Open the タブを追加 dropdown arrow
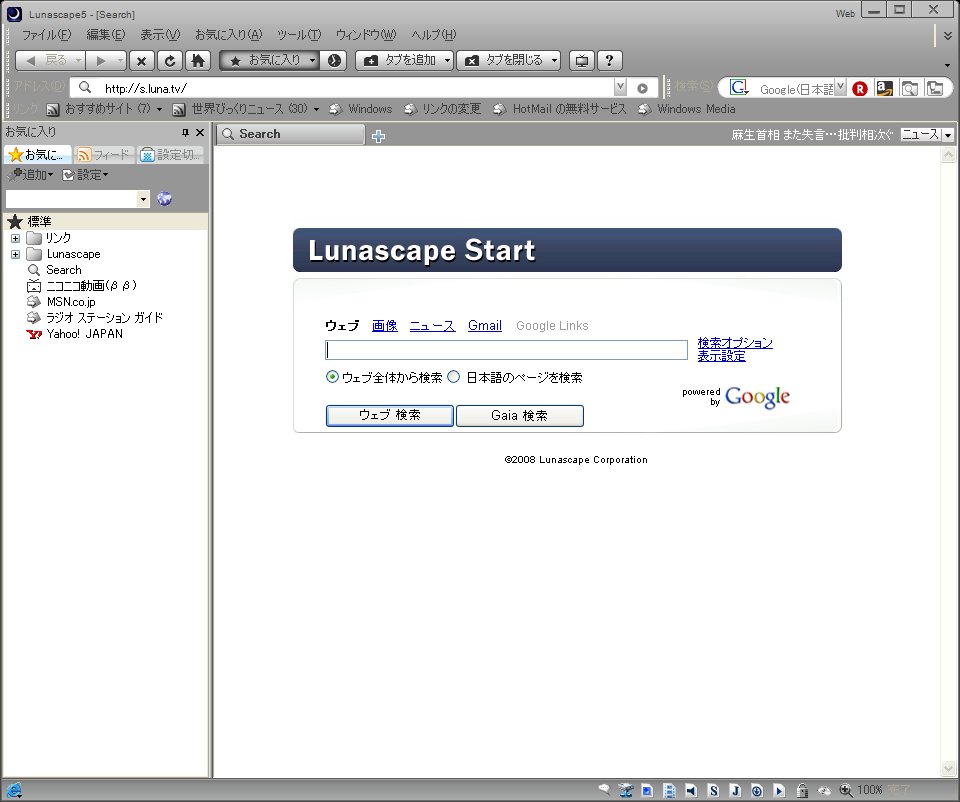The width and height of the screenshot is (960, 802). (447, 61)
